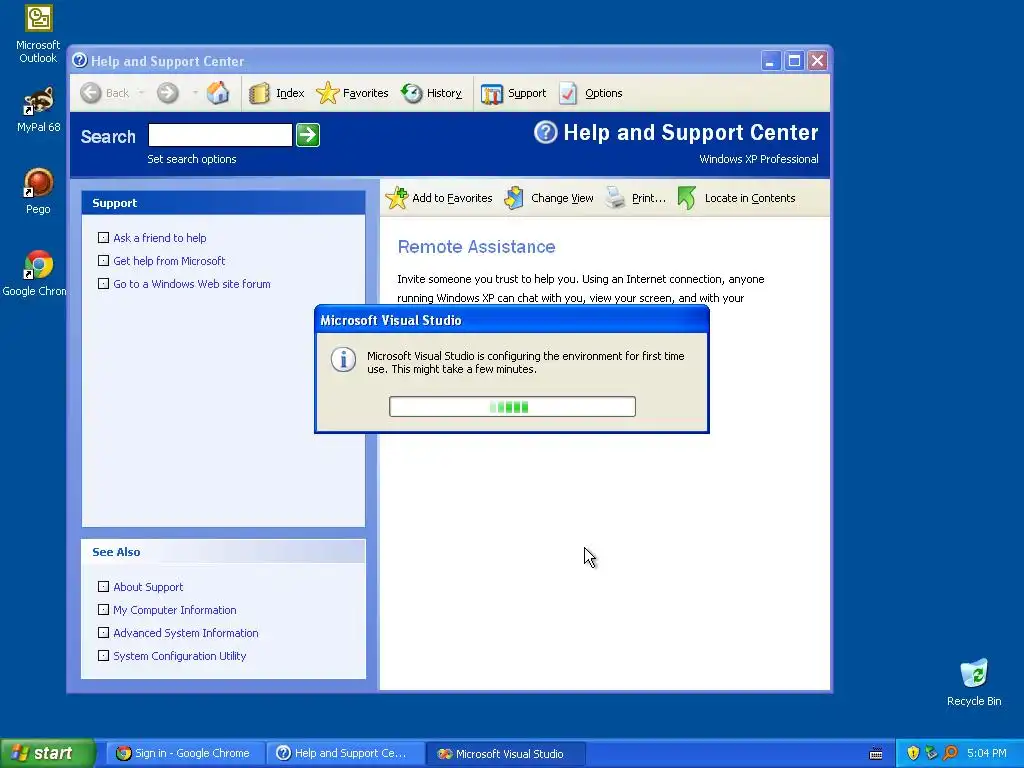Open About Support link
The height and width of the screenshot is (768, 1024).
pyautogui.click(x=148, y=586)
